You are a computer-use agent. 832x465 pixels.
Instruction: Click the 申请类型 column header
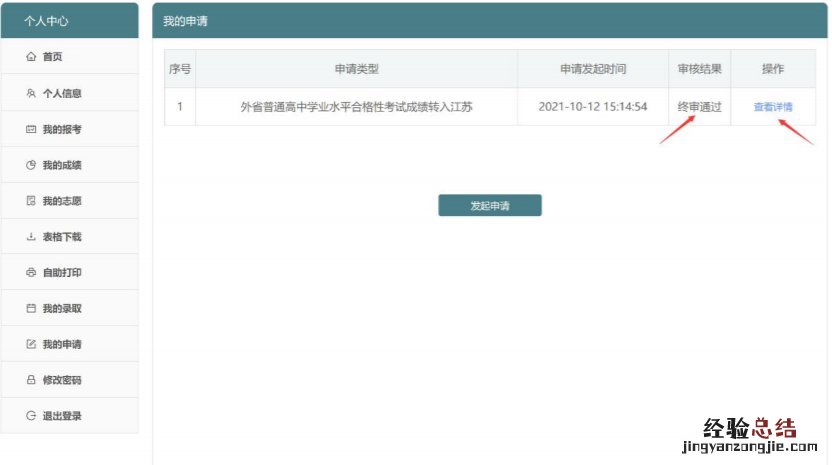(356, 69)
